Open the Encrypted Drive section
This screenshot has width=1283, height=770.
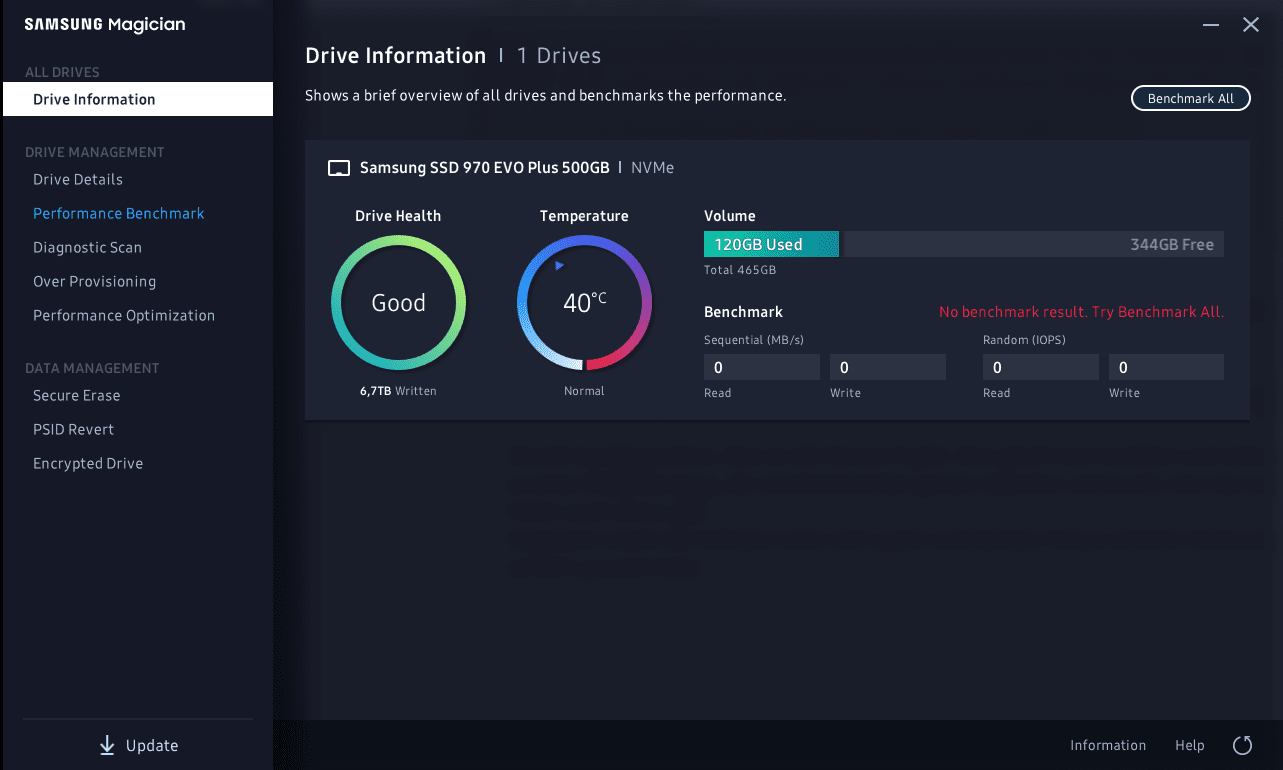(88, 464)
